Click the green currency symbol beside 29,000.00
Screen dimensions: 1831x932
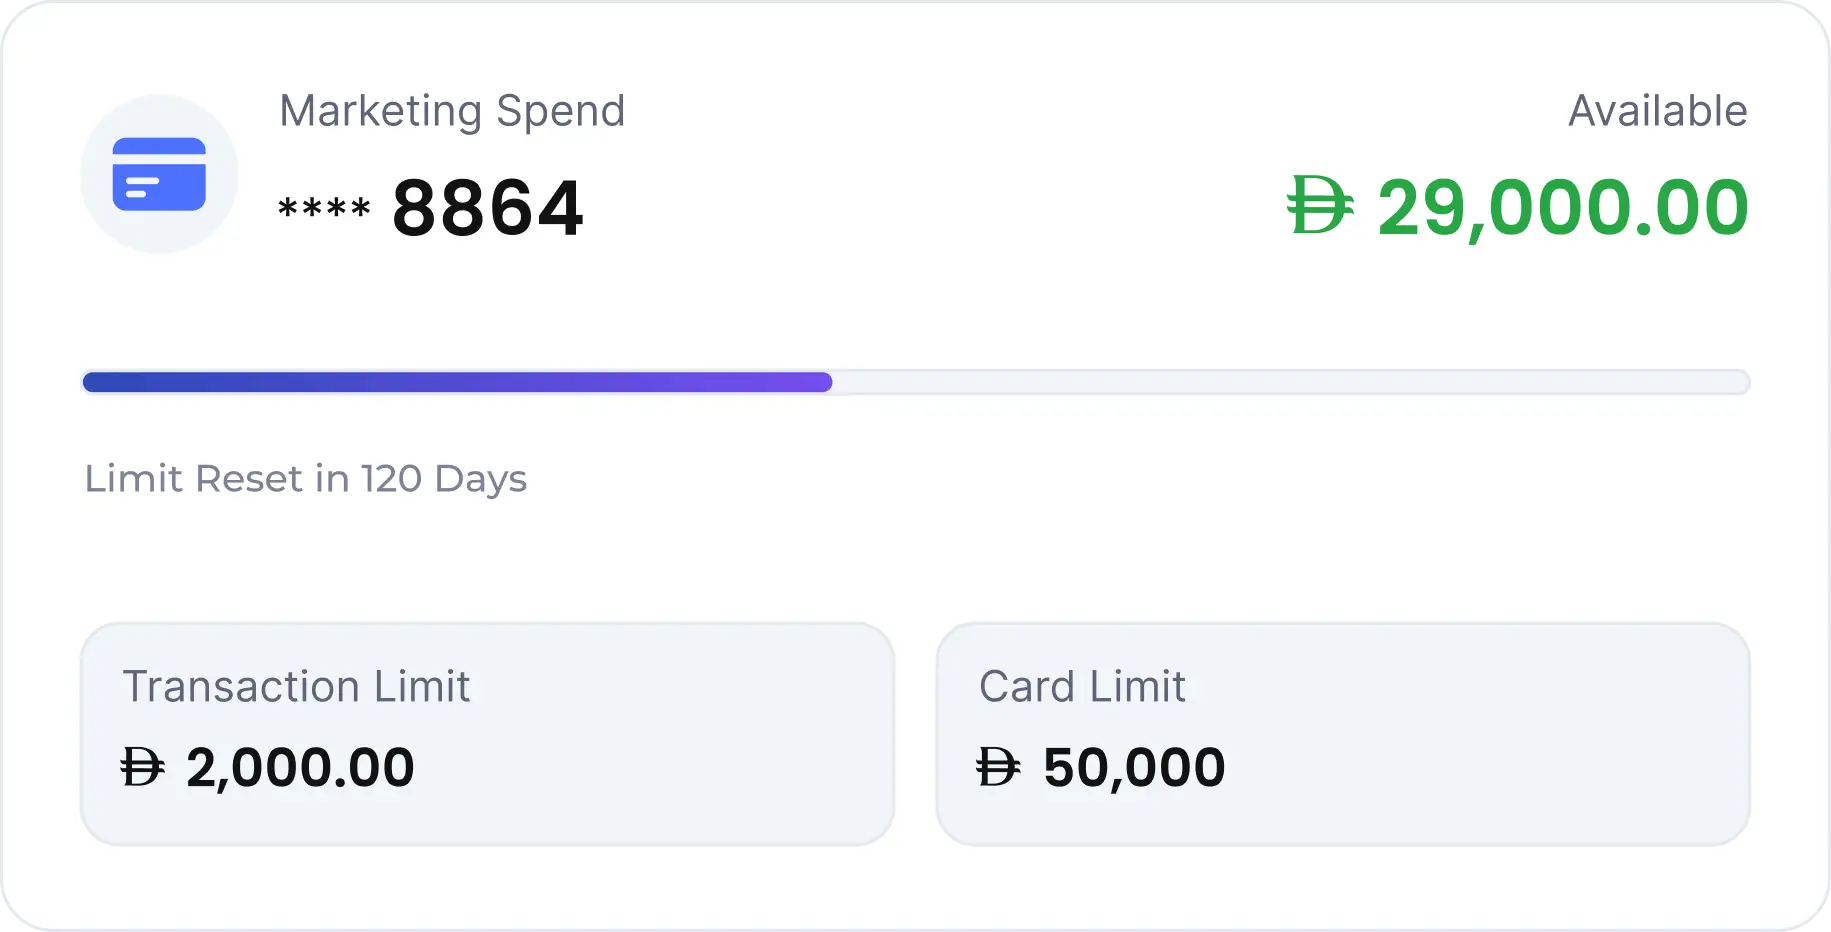pyautogui.click(x=1320, y=205)
